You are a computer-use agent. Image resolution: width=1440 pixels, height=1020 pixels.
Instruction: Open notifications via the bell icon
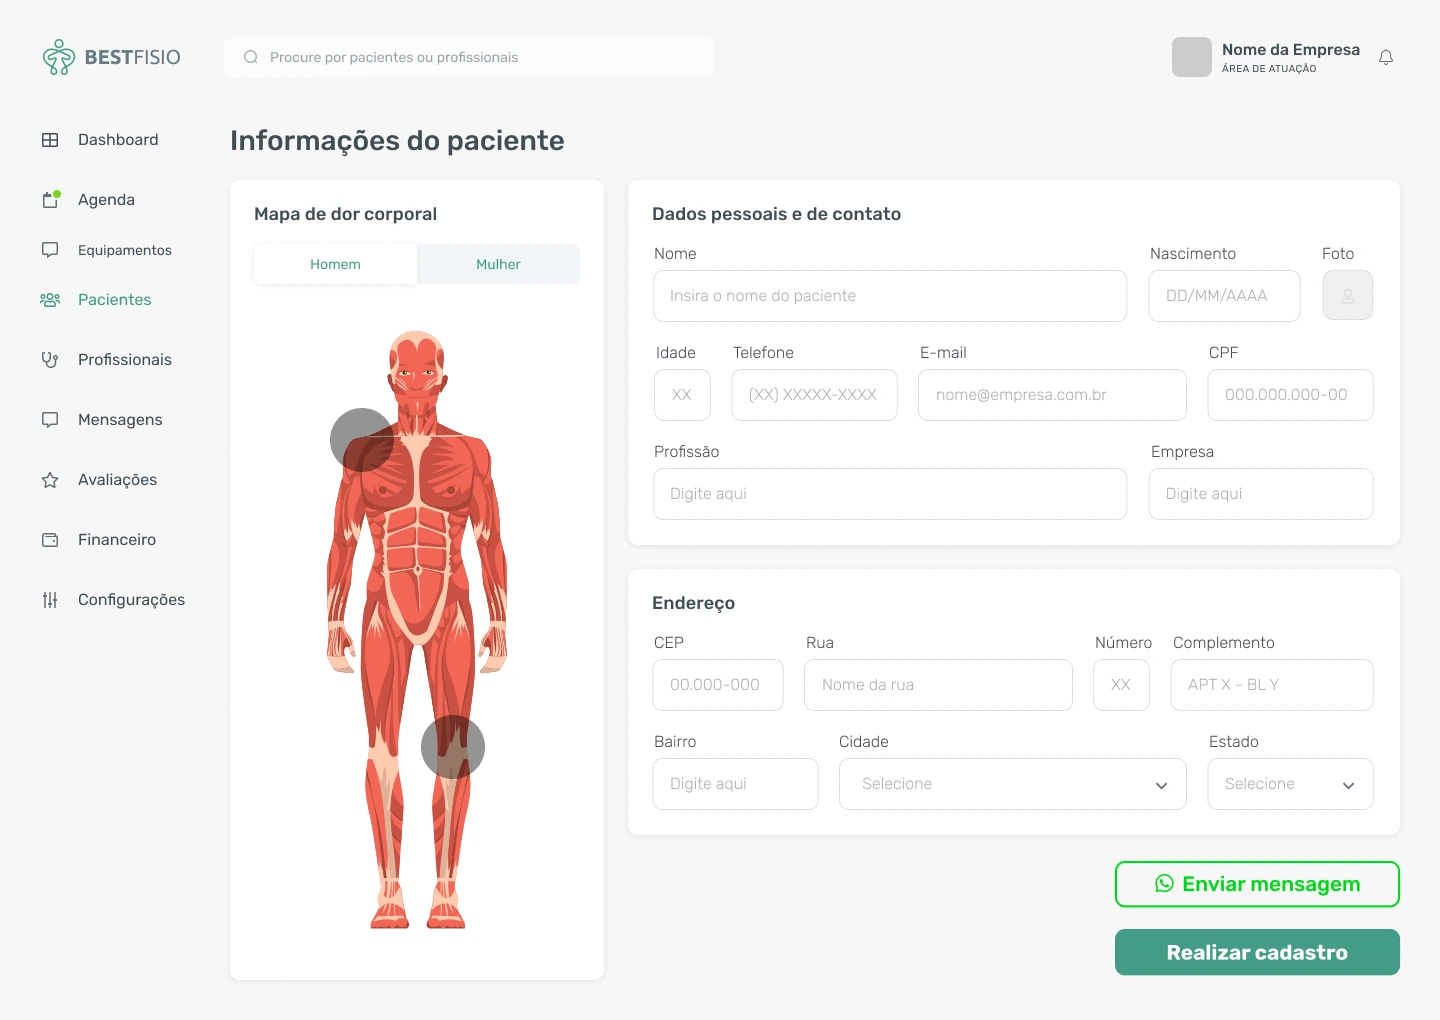tap(1386, 58)
